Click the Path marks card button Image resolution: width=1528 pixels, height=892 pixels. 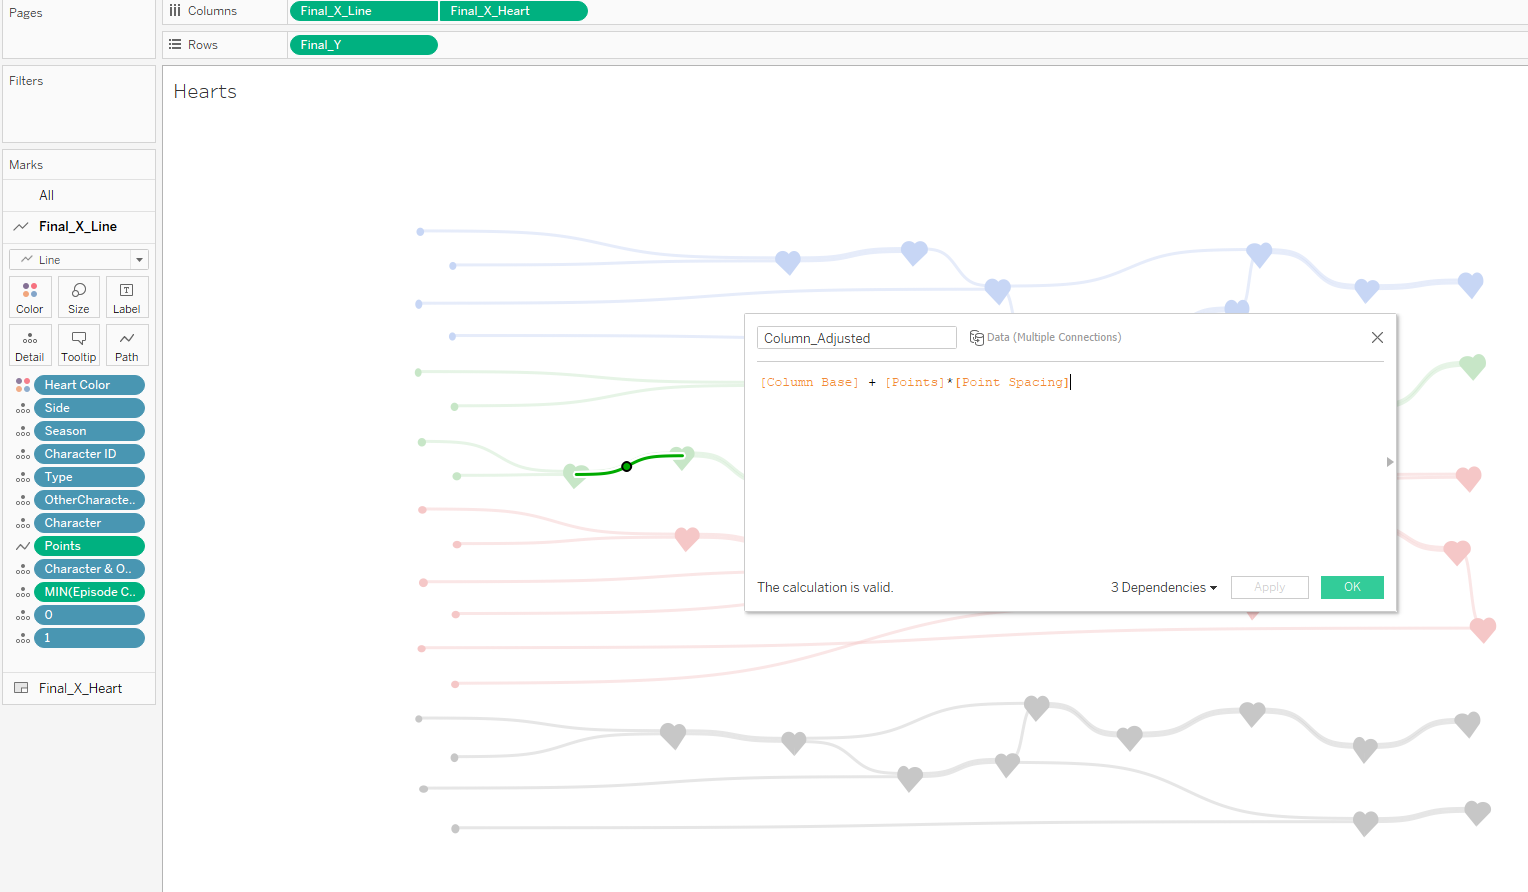[x=127, y=345]
